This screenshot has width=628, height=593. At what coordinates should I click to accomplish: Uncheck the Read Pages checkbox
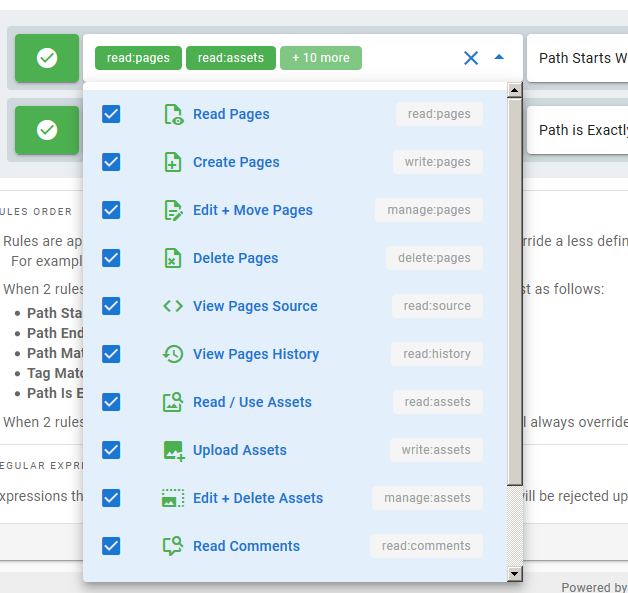click(111, 114)
